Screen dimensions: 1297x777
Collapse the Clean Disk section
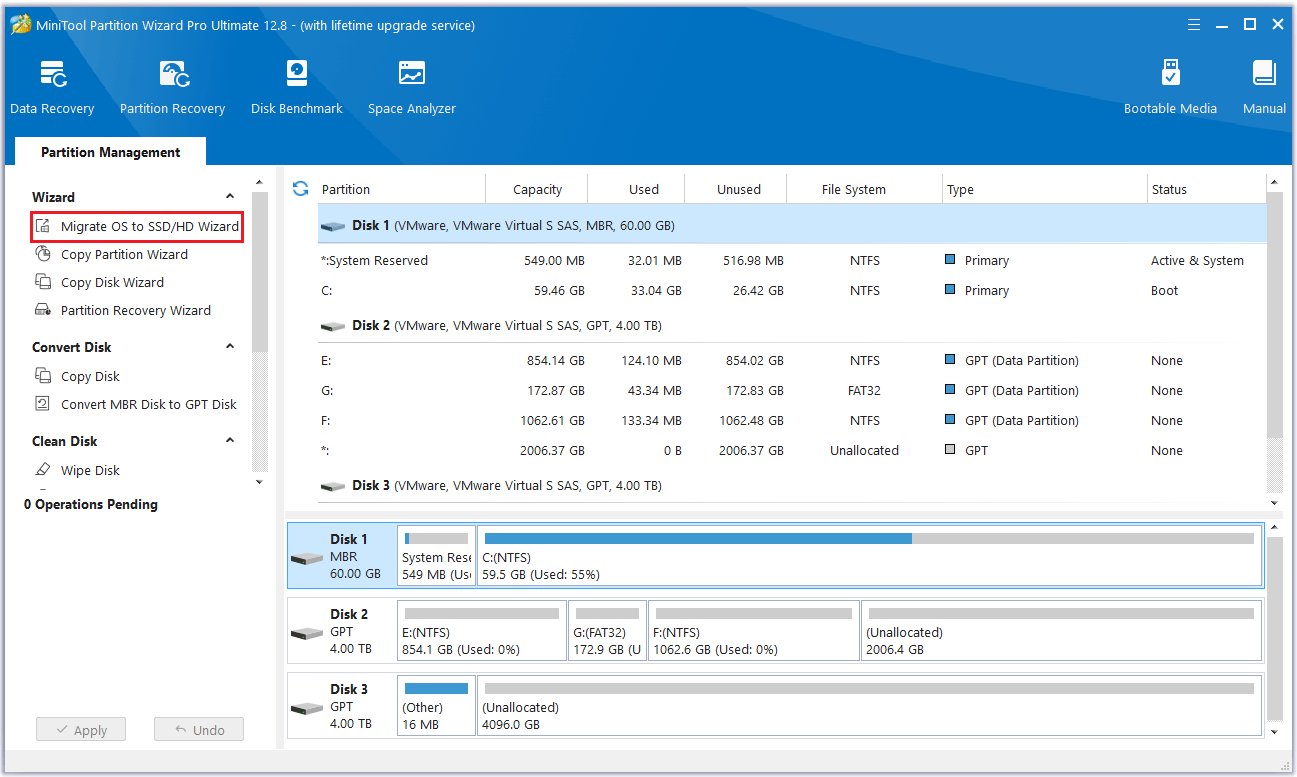230,441
